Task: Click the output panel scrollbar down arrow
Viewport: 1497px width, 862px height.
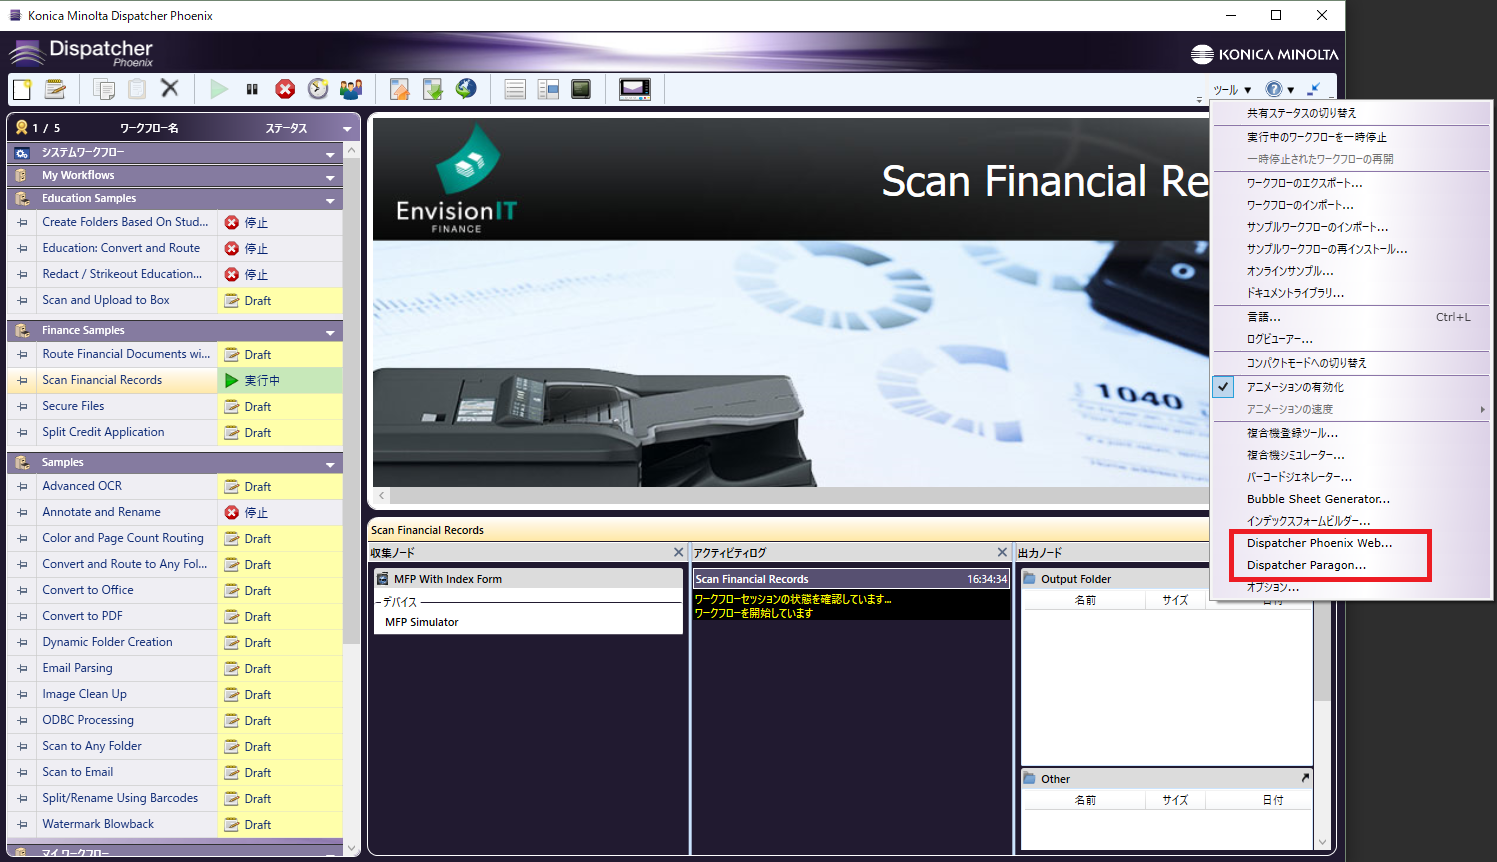Action: (1322, 842)
